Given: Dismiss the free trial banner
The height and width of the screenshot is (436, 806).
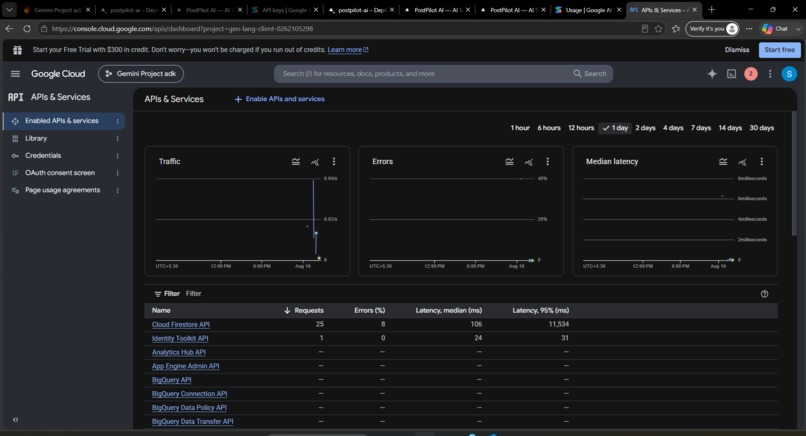Looking at the screenshot, I should pos(737,50).
